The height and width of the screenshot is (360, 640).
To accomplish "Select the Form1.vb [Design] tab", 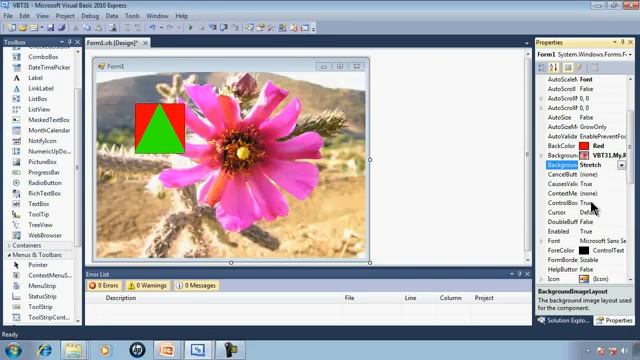I will point(113,42).
